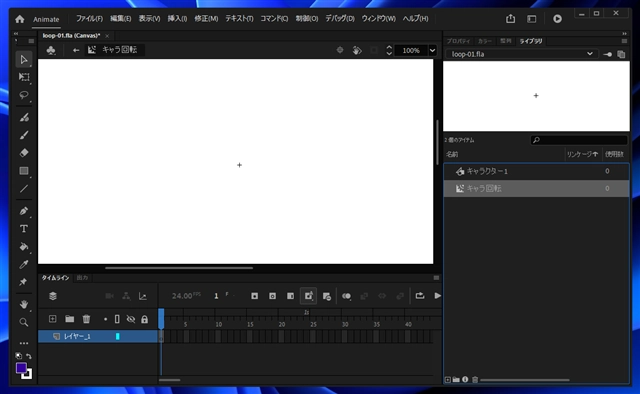Open the layer view options icon
Screen dimensions: 640x394
click(53, 296)
